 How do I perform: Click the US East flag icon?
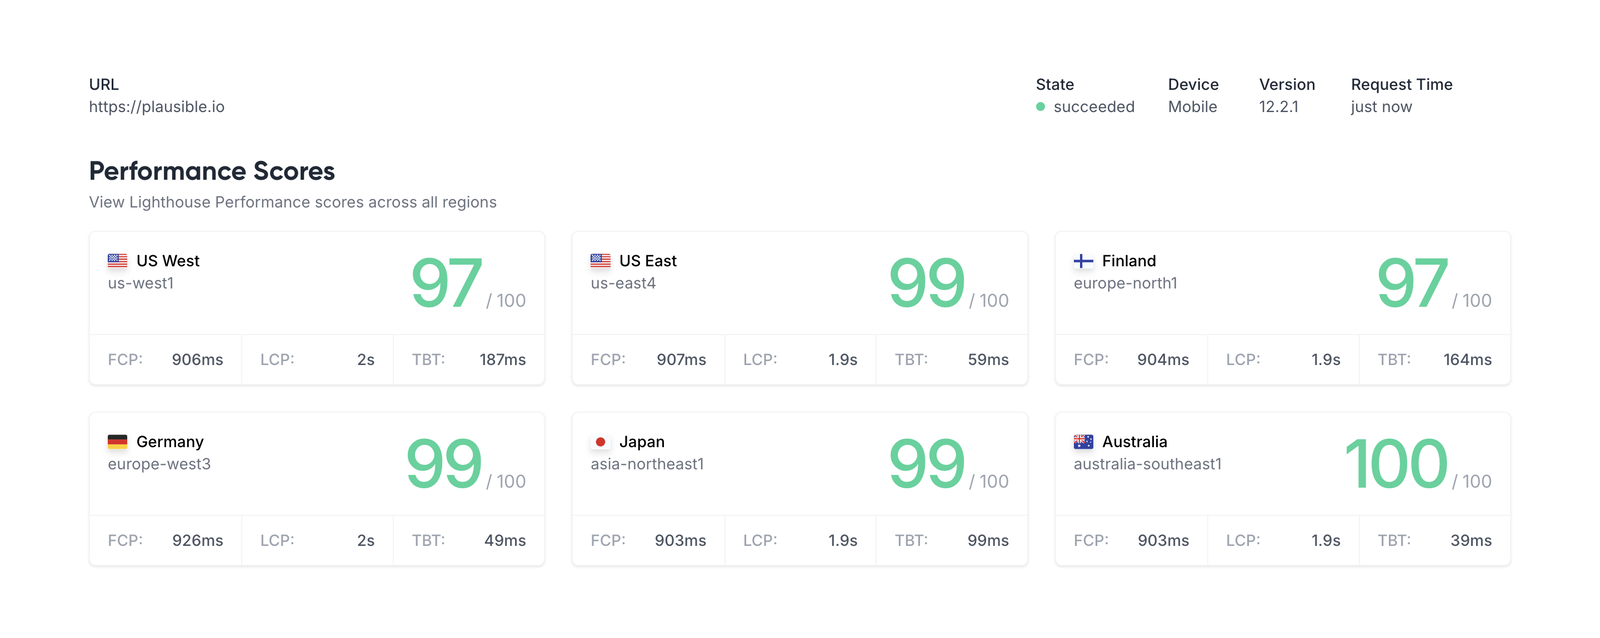click(600, 261)
